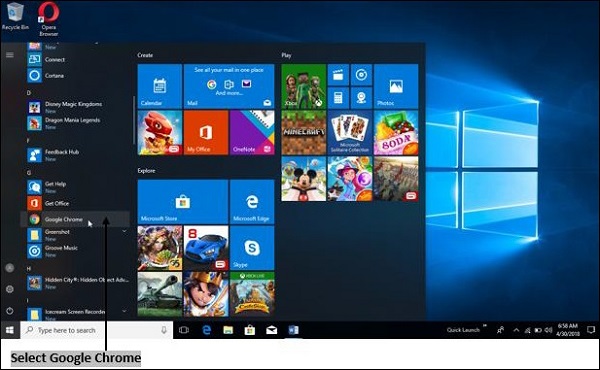Viewport: 600px width, 370px height.
Task: Click the Explore group header
Action: 147,171
